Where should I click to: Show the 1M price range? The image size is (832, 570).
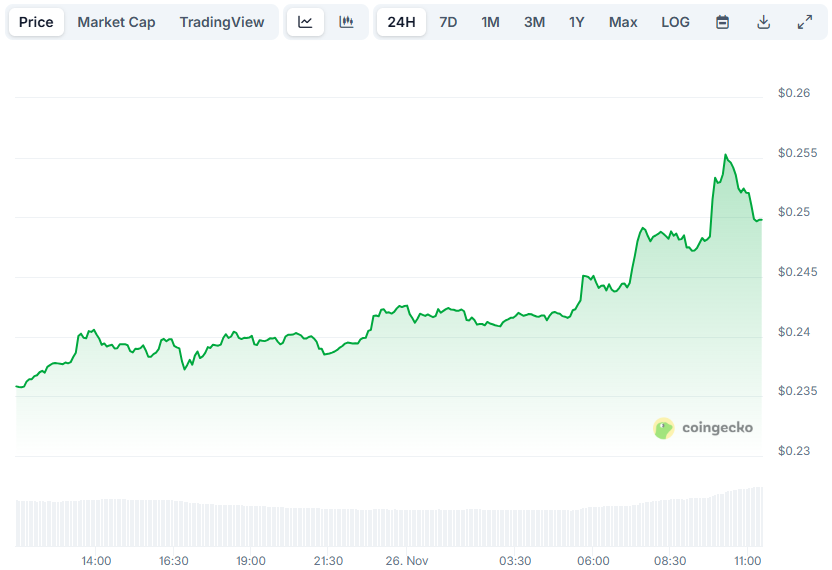[x=490, y=22]
